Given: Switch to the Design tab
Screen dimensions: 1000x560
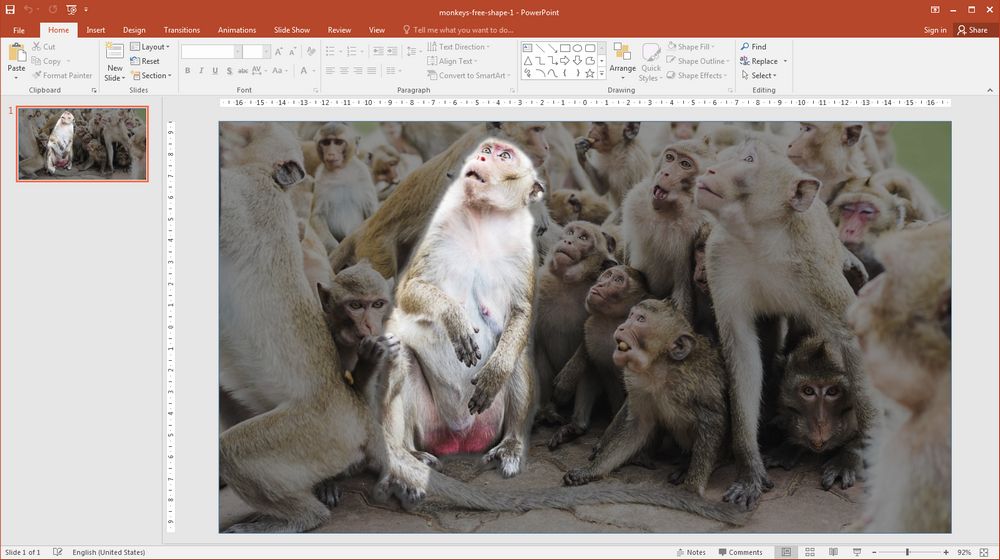Looking at the screenshot, I should pos(134,30).
